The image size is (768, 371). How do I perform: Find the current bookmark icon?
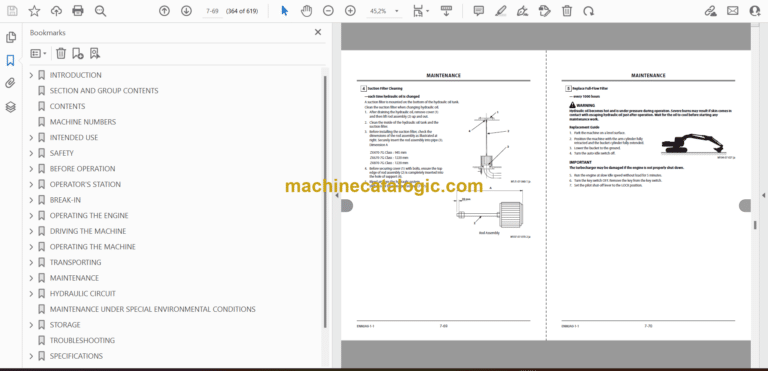(95, 53)
